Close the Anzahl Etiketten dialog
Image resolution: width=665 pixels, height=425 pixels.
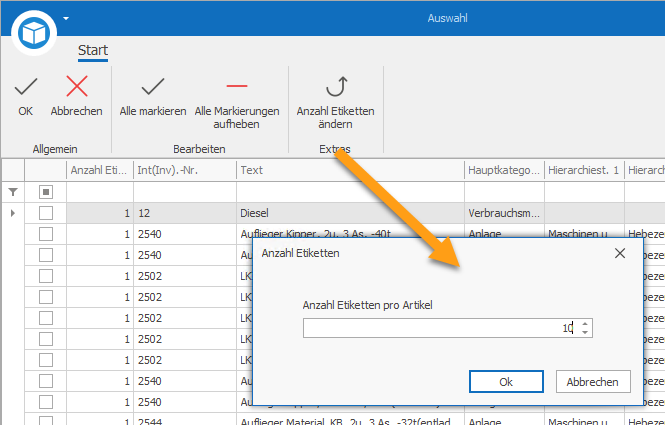[x=620, y=253]
